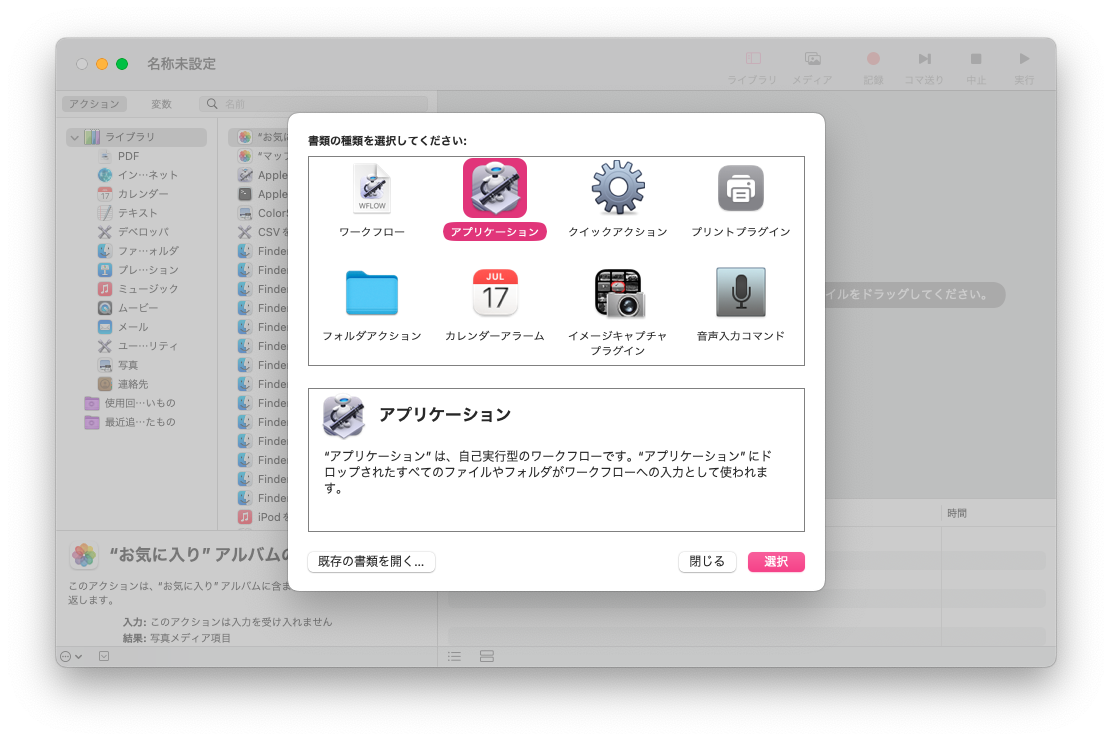The width and height of the screenshot is (1112, 741).
Task: Click the iPod action row
Action: coord(262,517)
